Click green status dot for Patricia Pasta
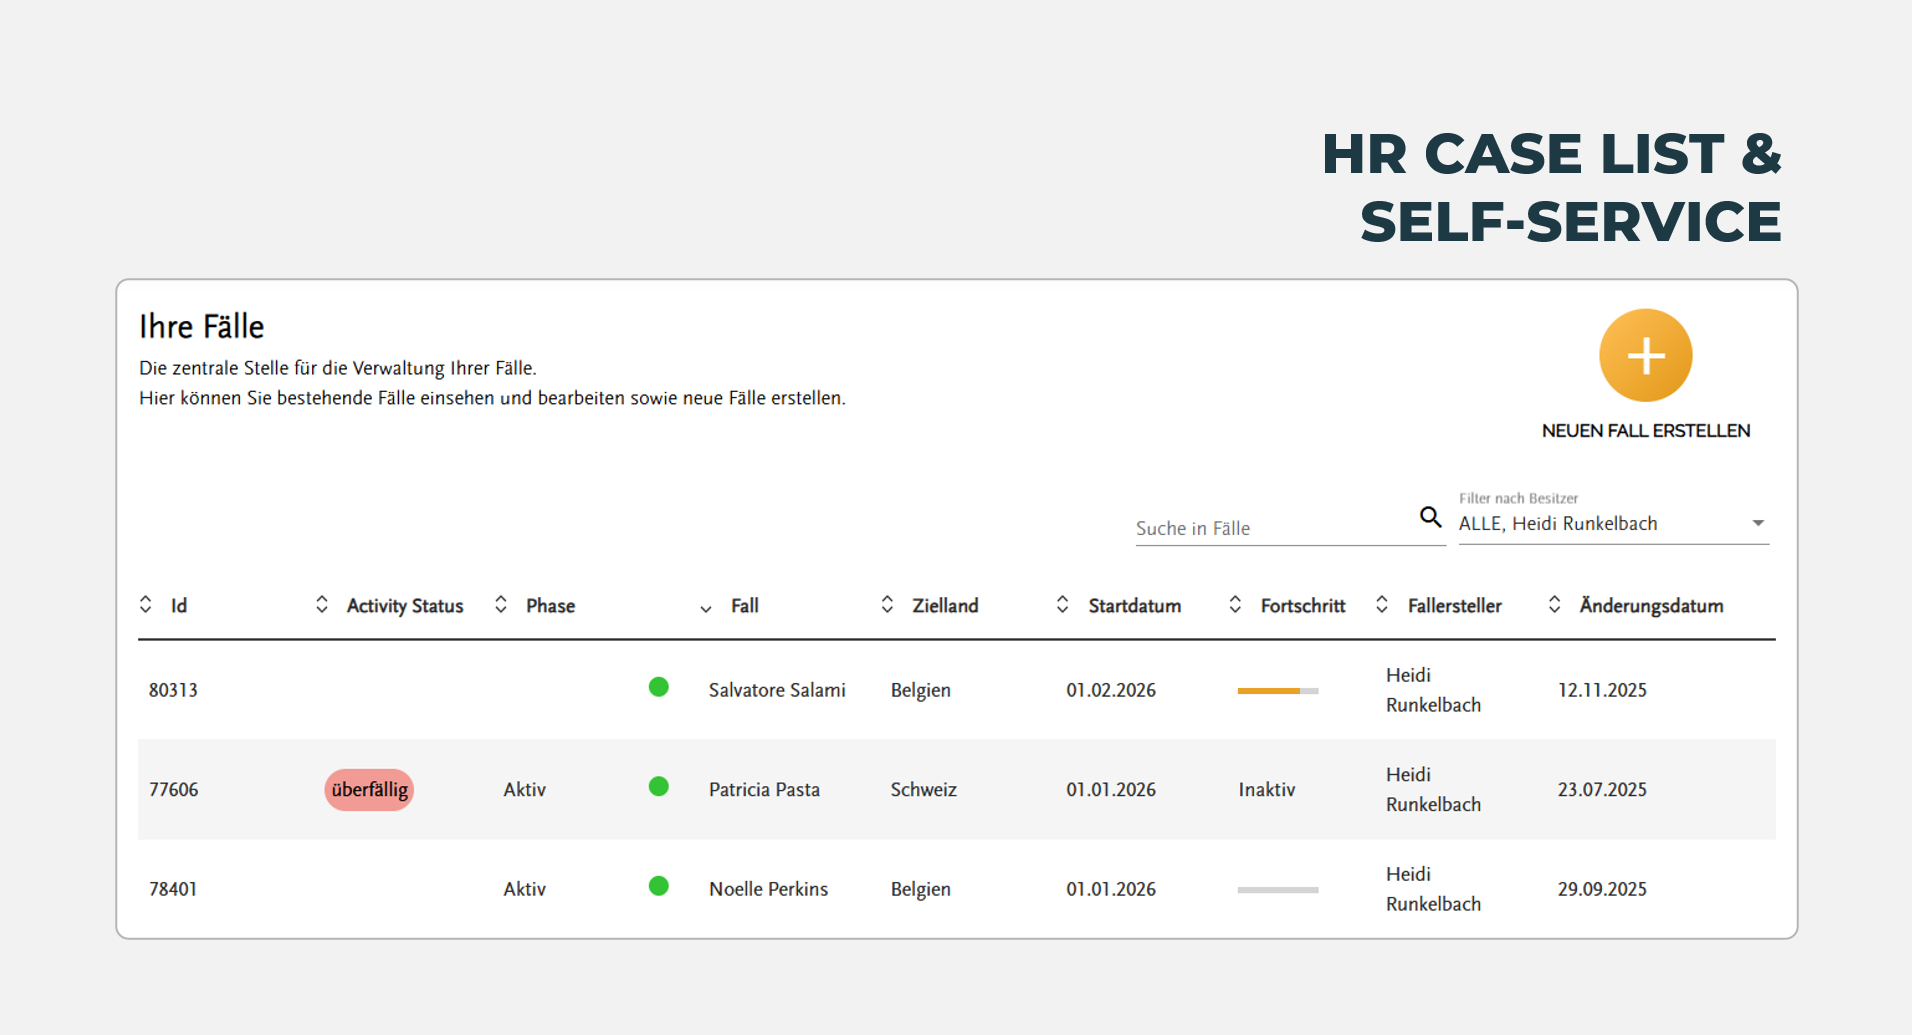Viewport: 1912px width, 1035px height. [658, 787]
